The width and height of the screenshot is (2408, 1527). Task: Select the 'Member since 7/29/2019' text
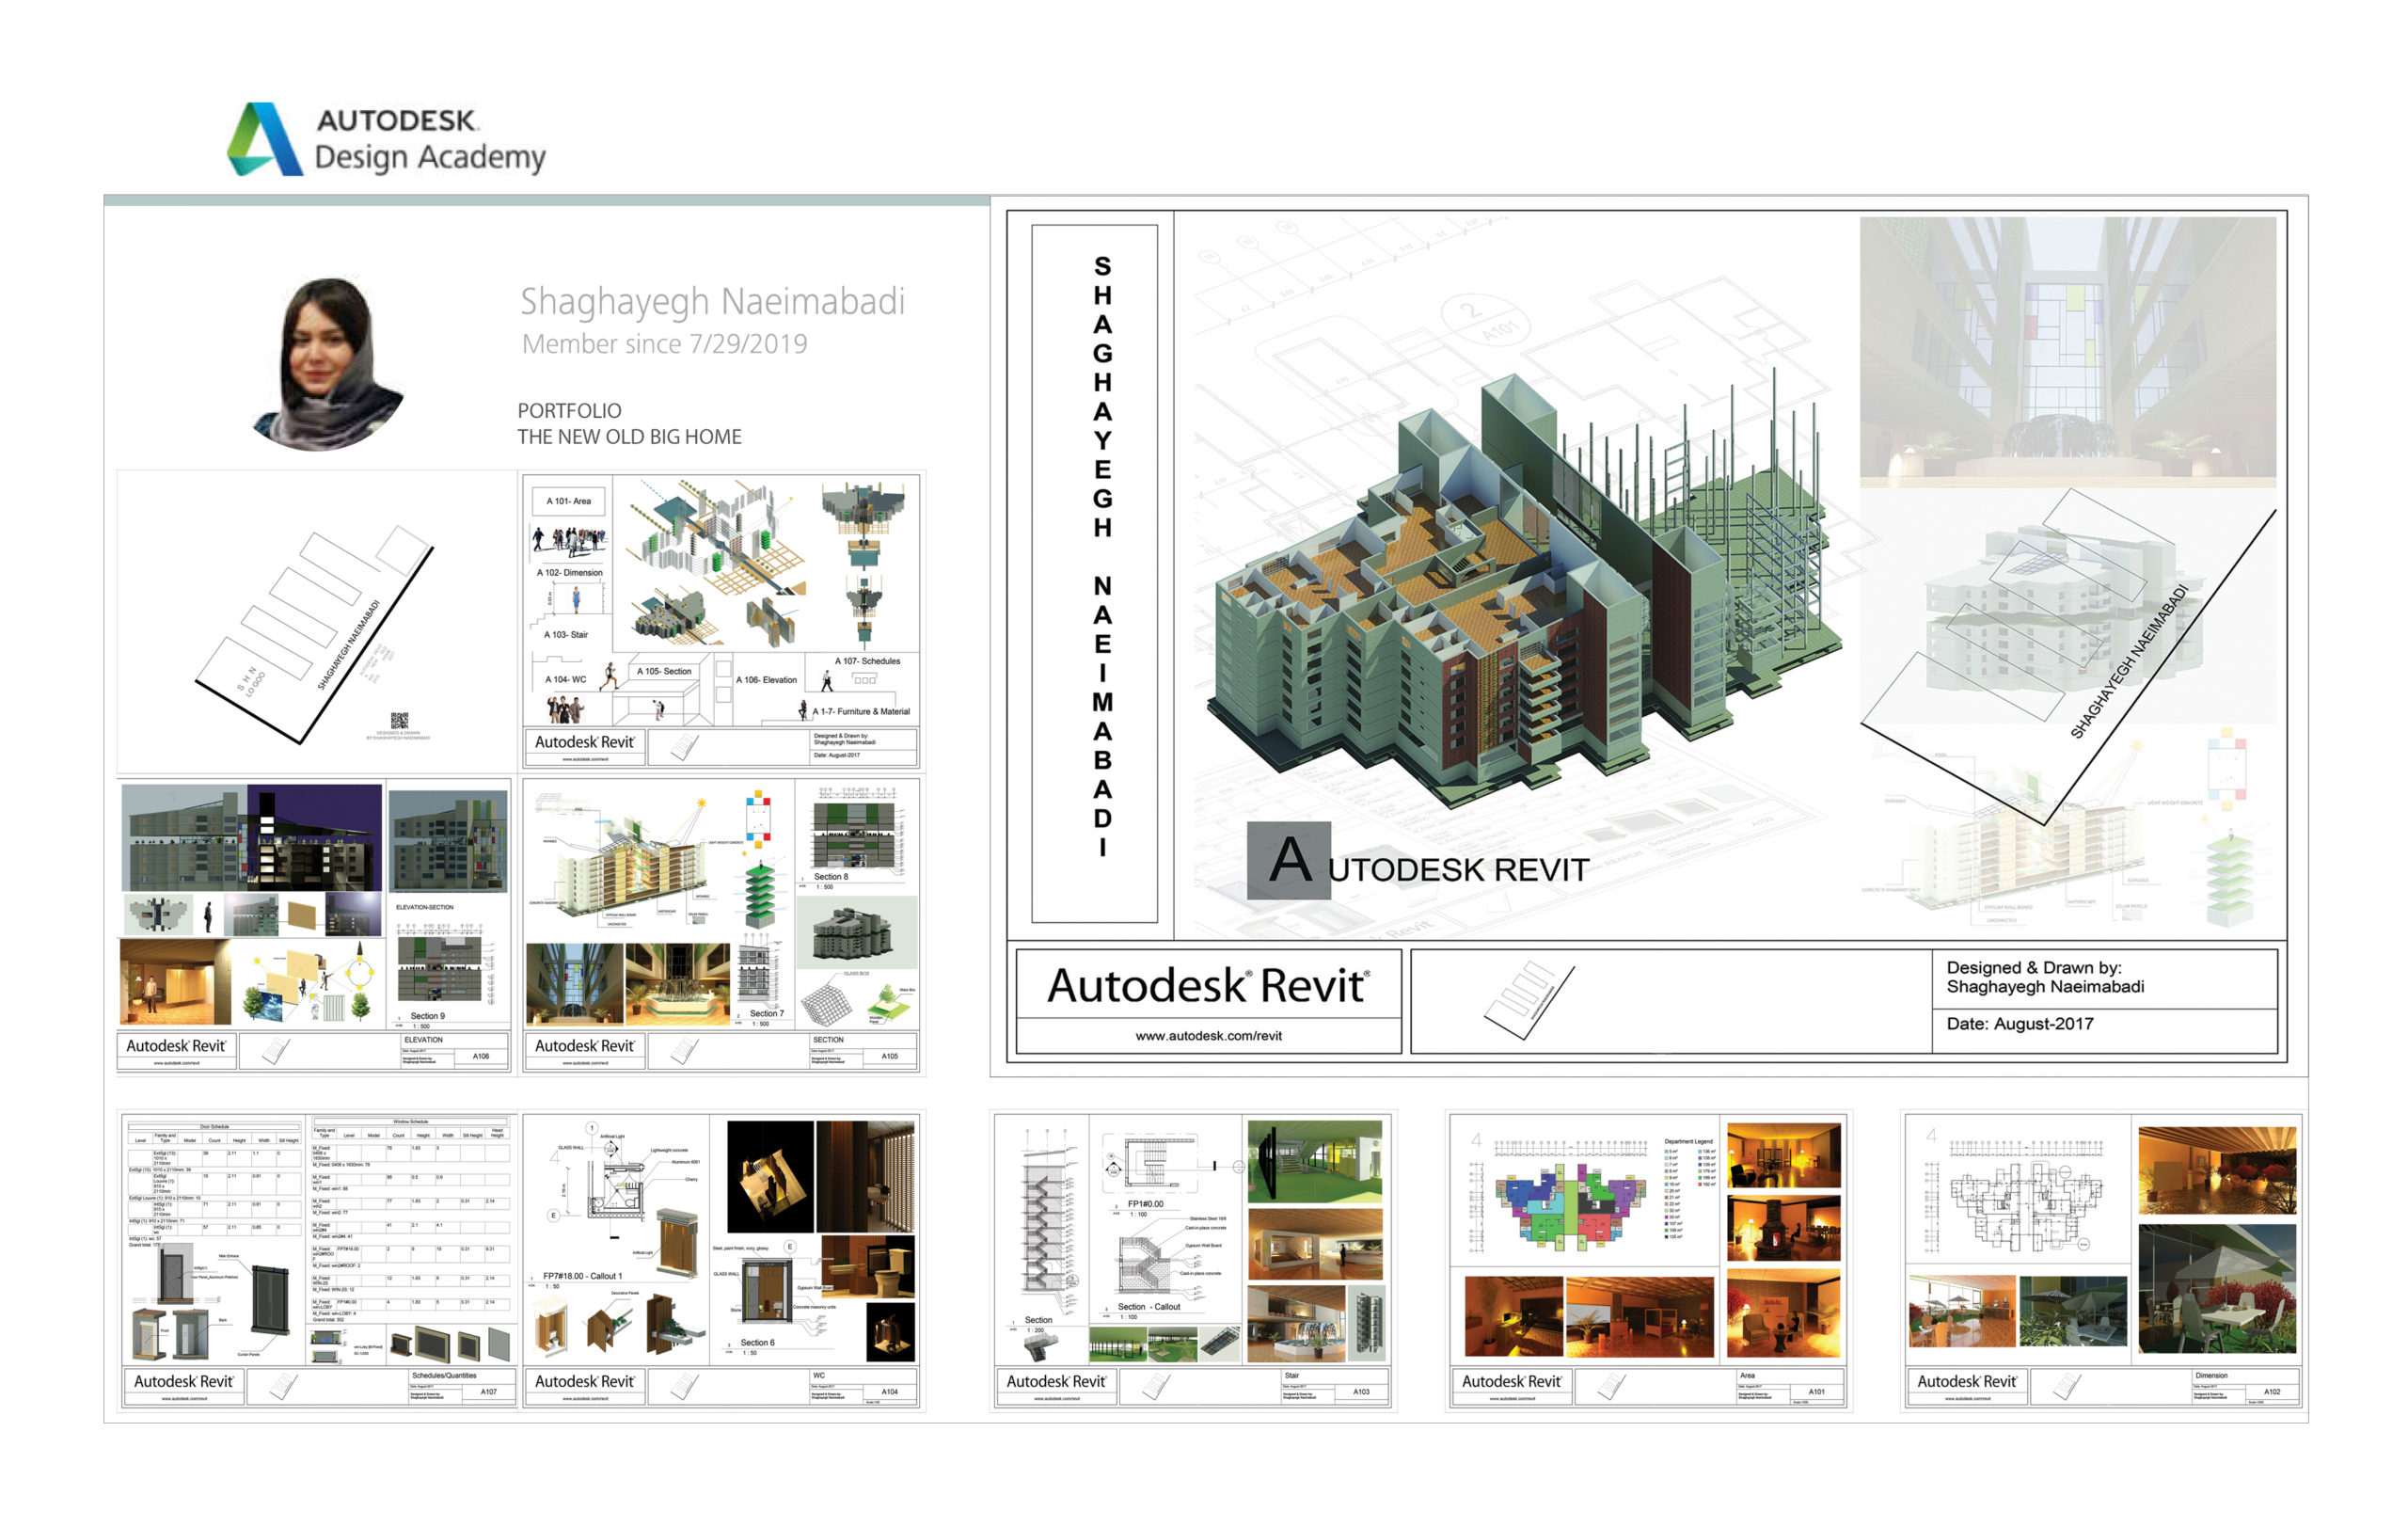point(664,344)
